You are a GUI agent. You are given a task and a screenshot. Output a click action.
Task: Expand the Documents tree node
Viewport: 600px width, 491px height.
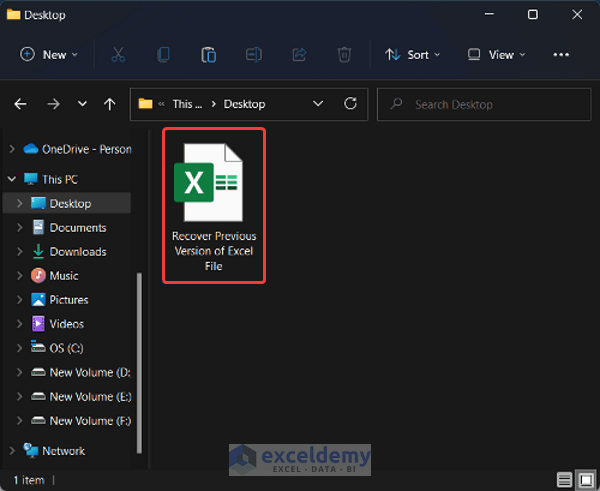tap(20, 227)
